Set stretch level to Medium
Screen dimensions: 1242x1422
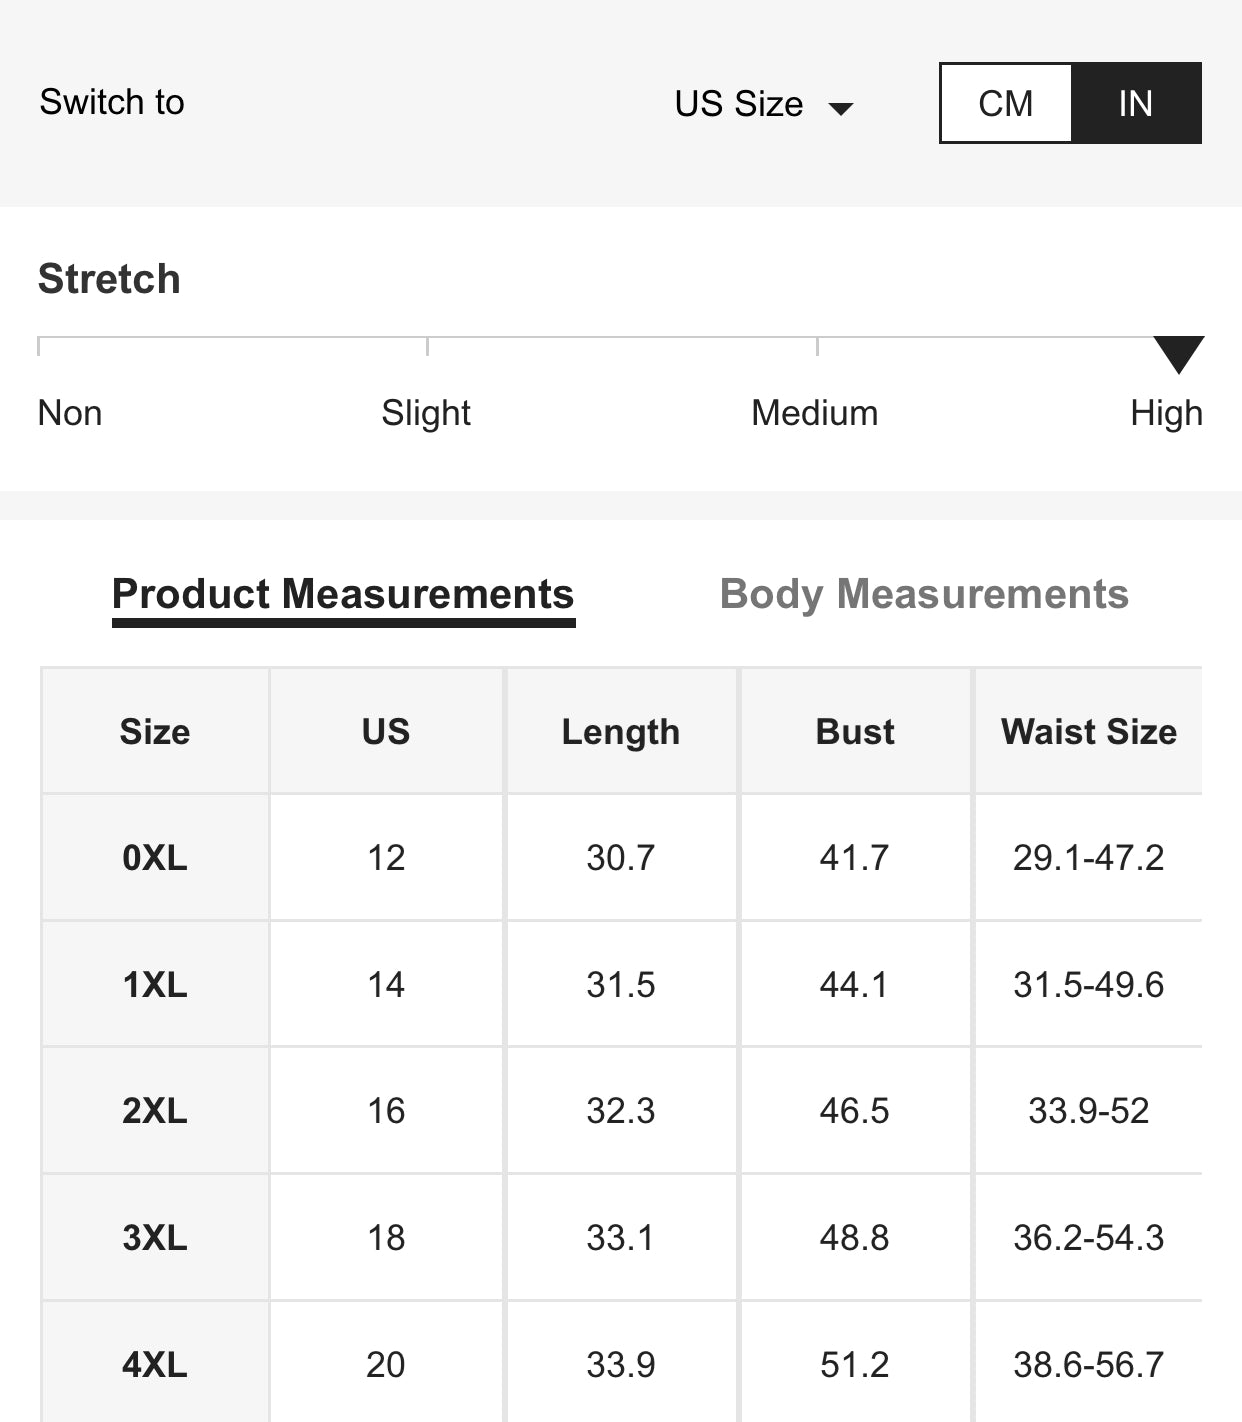[x=814, y=412]
